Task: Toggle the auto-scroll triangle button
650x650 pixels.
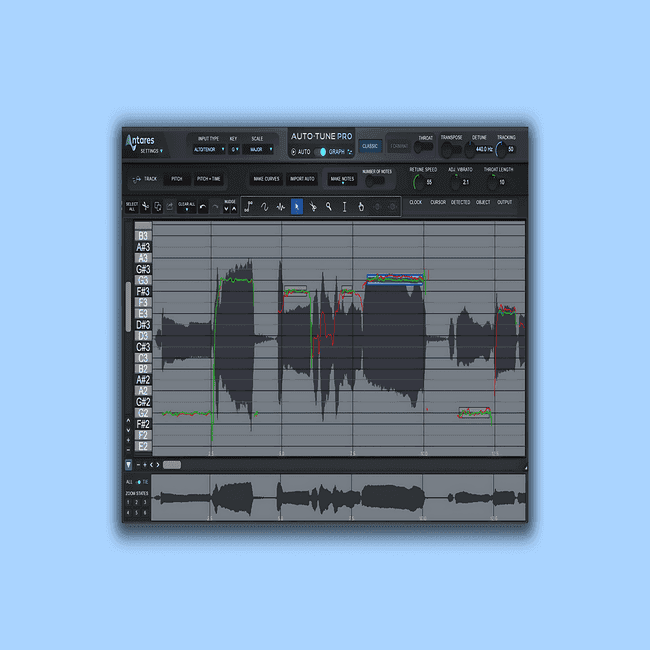Action: 129,465
